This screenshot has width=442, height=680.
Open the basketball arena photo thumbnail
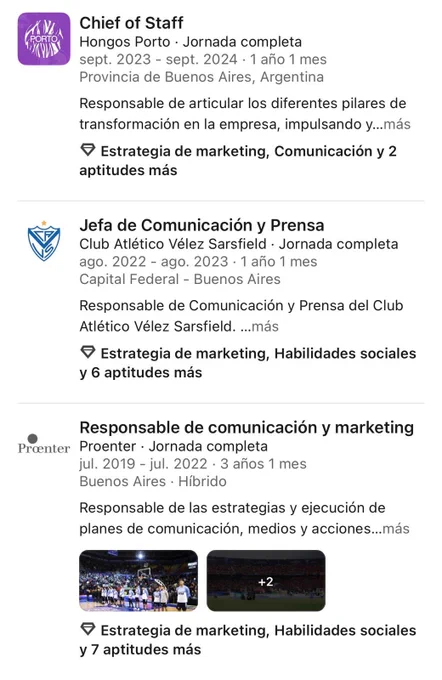pos(138,580)
